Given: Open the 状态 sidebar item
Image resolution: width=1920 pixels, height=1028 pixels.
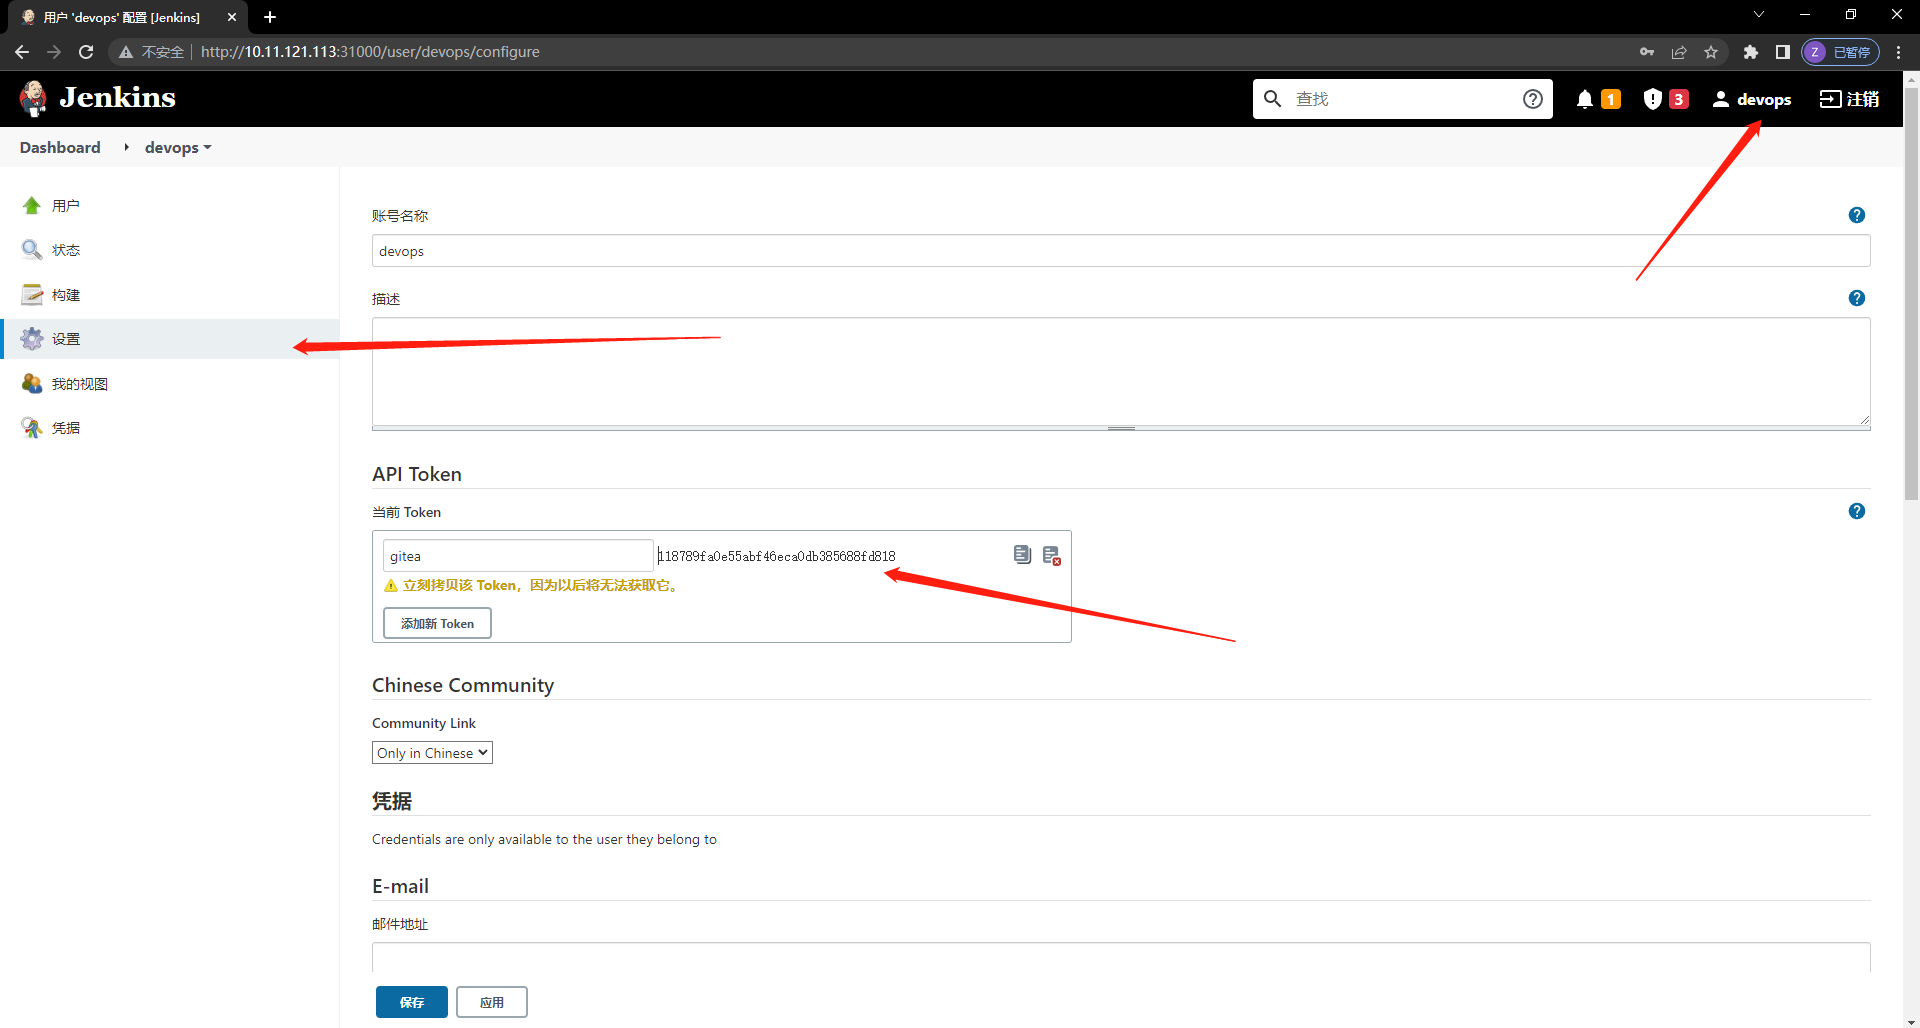Looking at the screenshot, I should [66, 250].
